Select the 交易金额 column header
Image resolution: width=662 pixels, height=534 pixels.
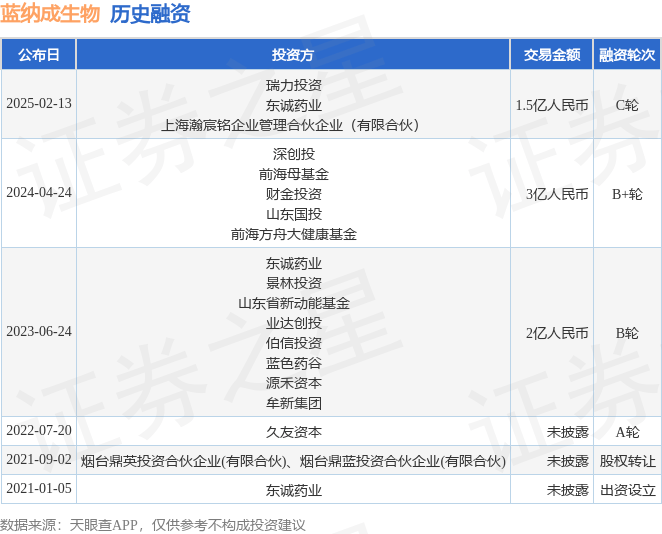tap(552, 54)
